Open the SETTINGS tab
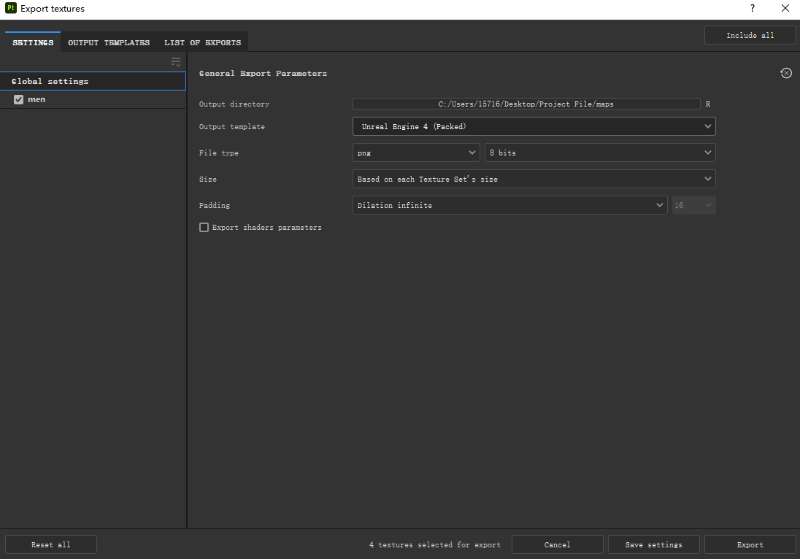This screenshot has width=800, height=559. click(33, 42)
